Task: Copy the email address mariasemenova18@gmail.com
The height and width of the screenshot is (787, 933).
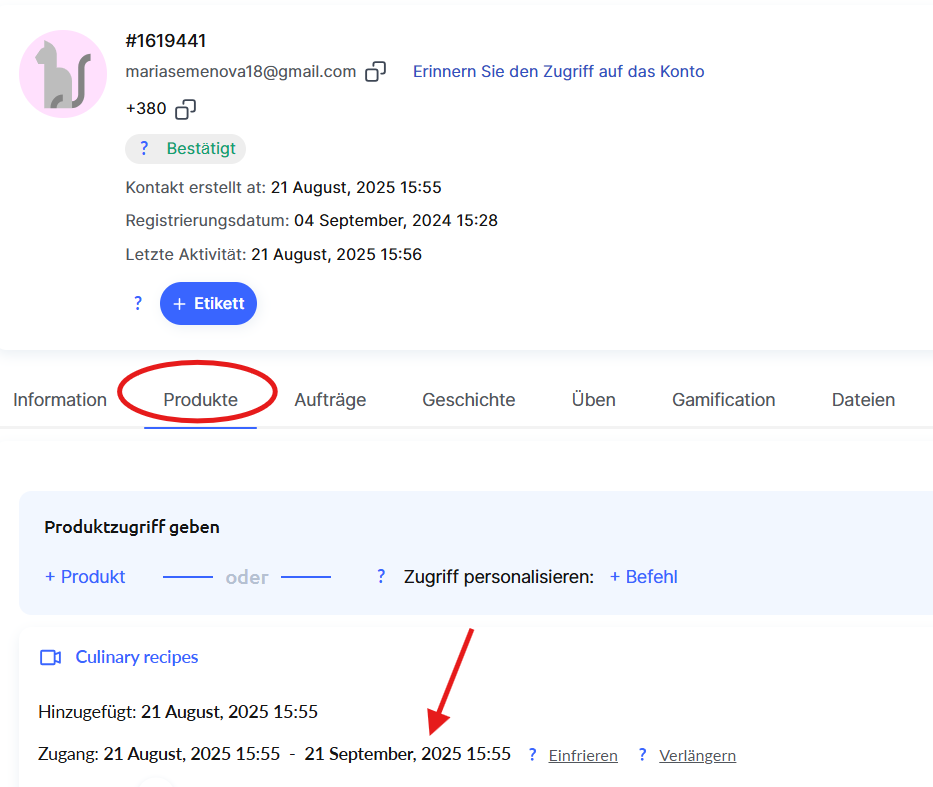Action: point(375,71)
